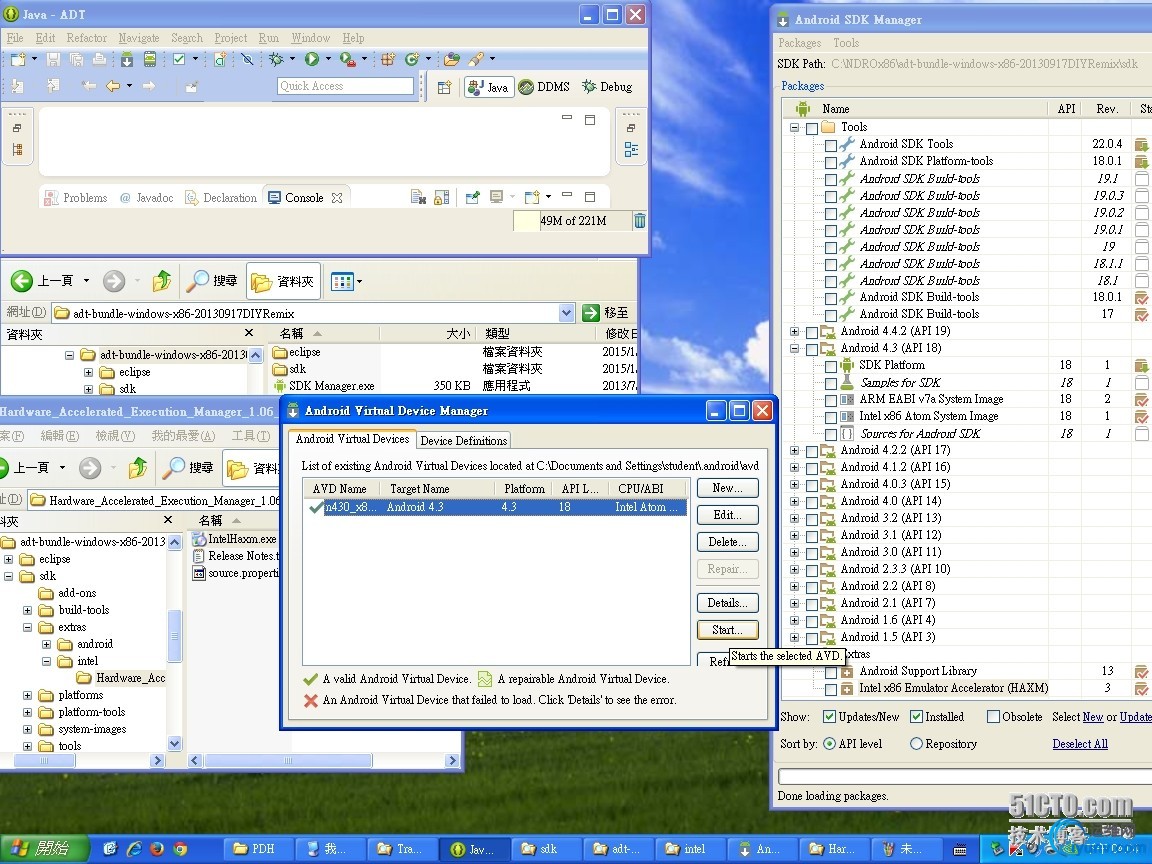Open the explorer address bar dropdown
The width and height of the screenshot is (1152, 864).
point(567,313)
